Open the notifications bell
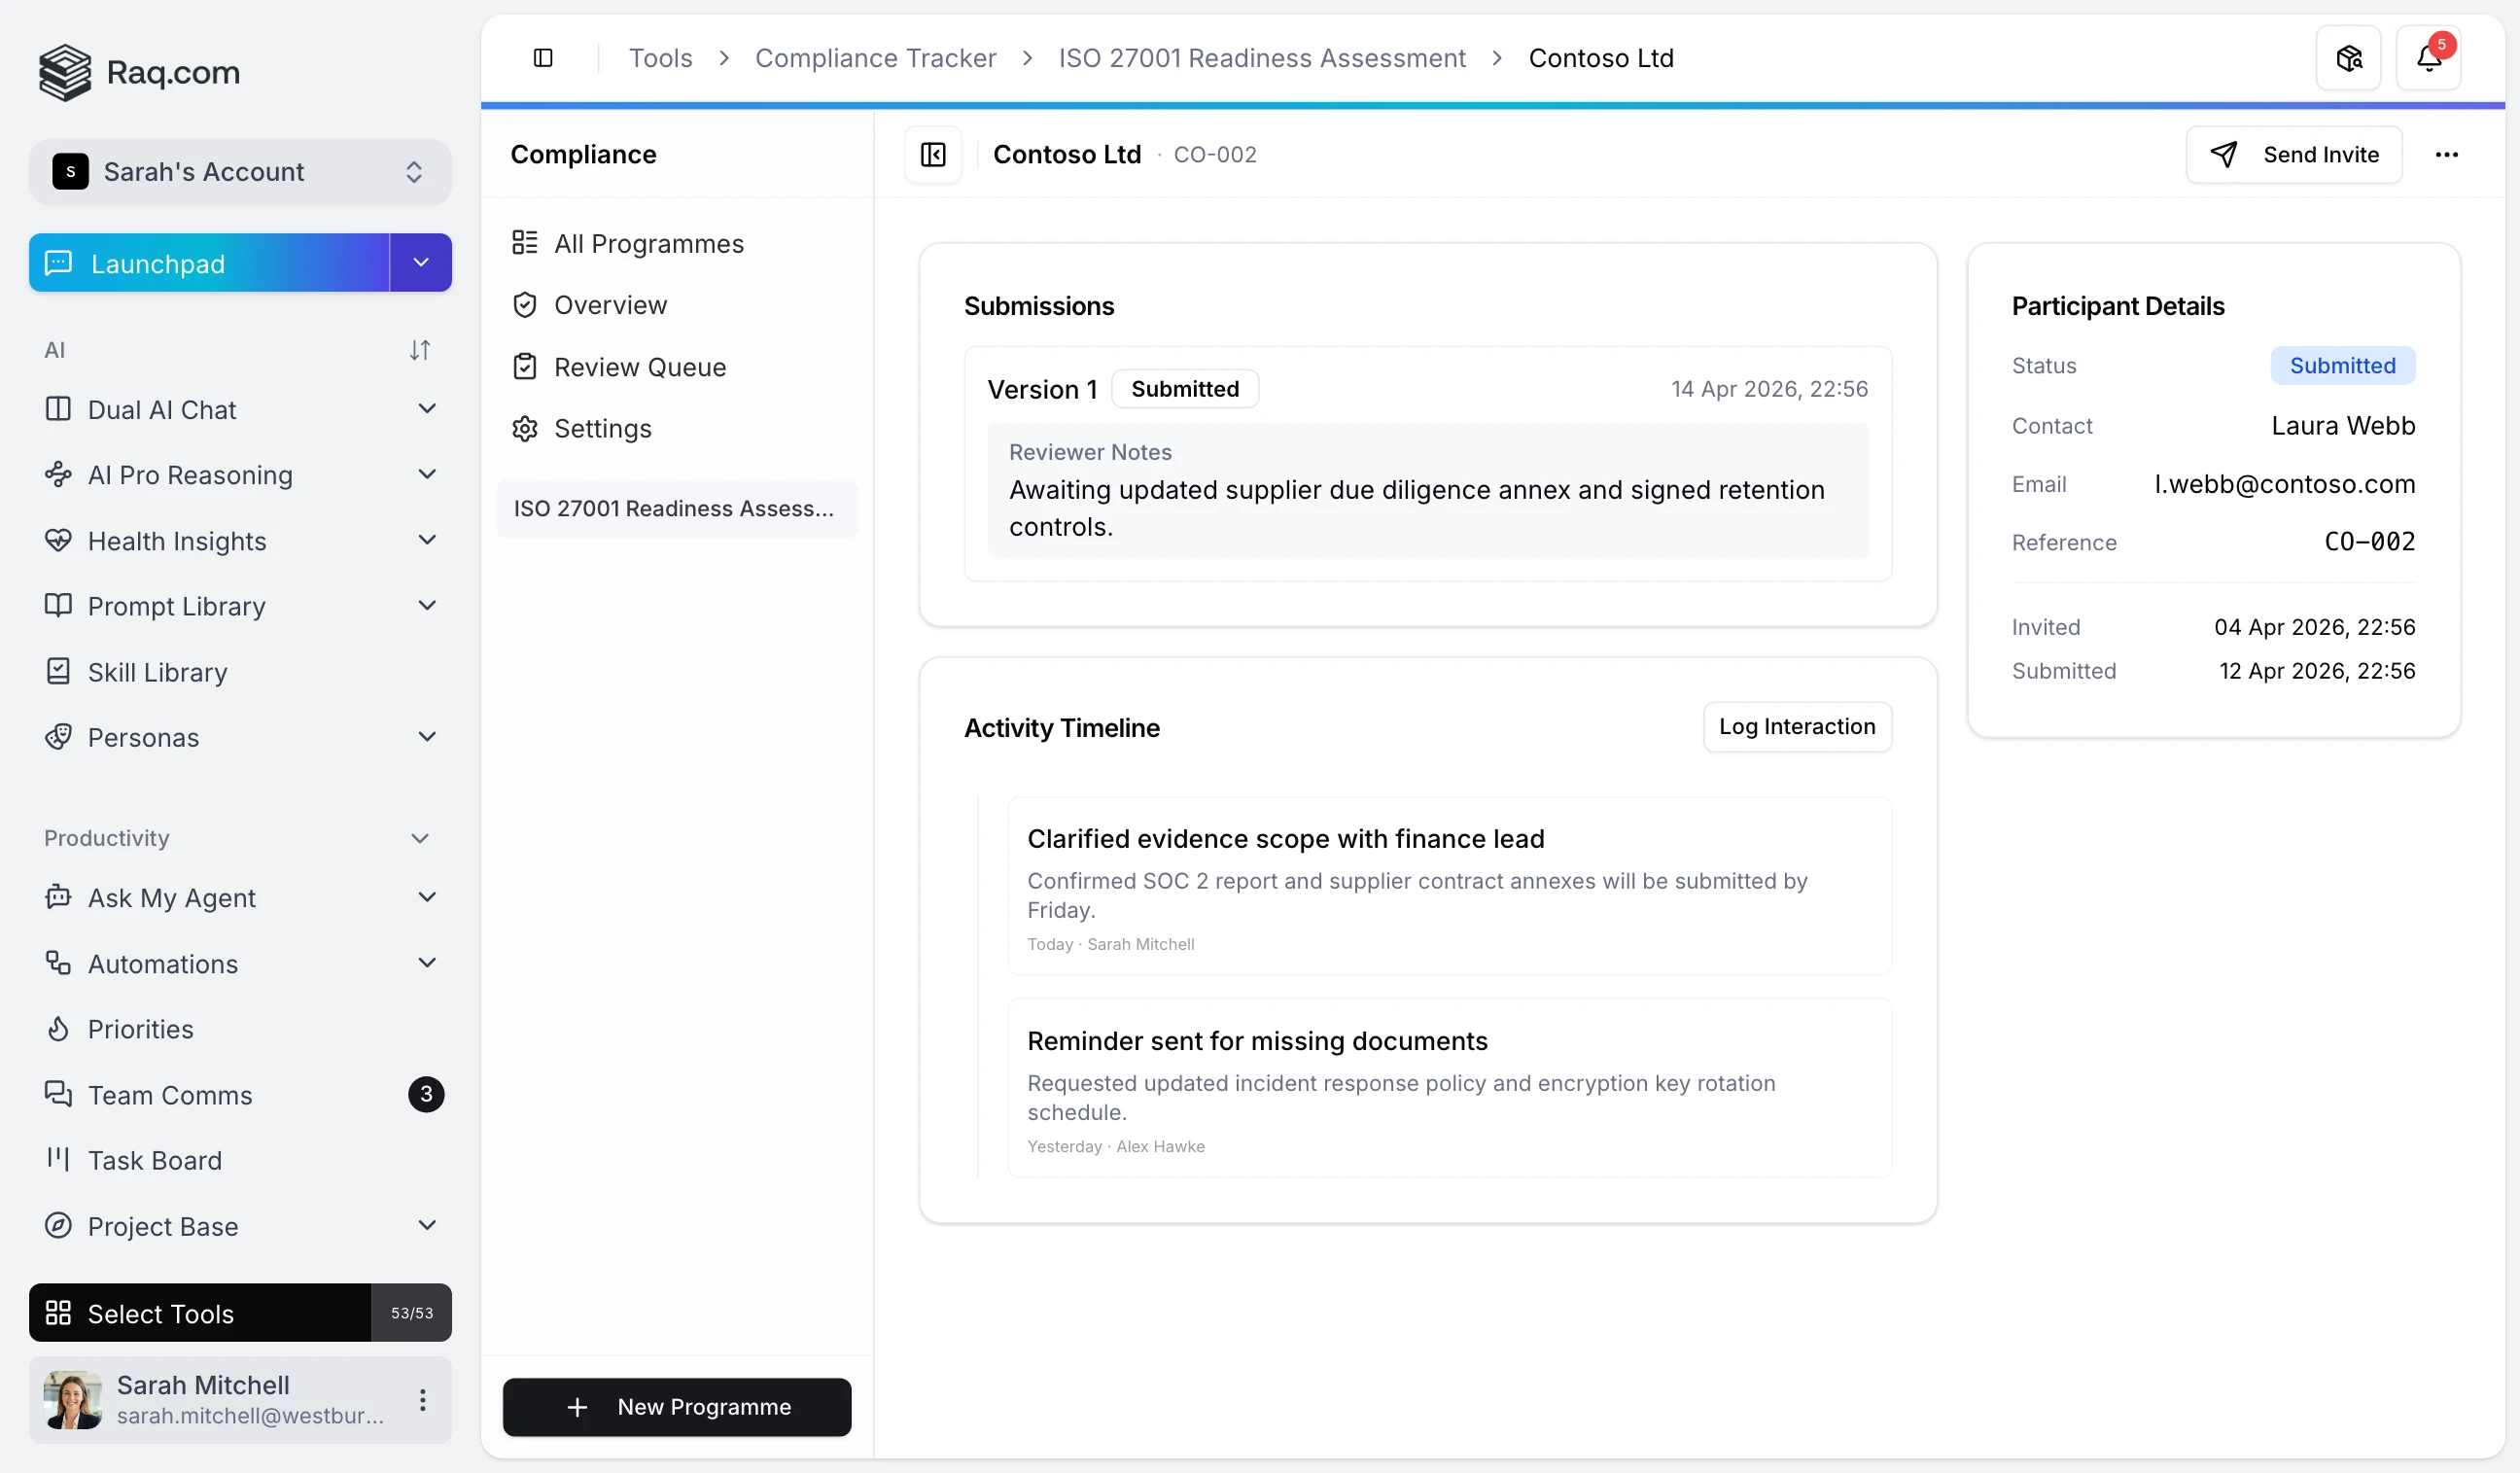 tap(2430, 57)
